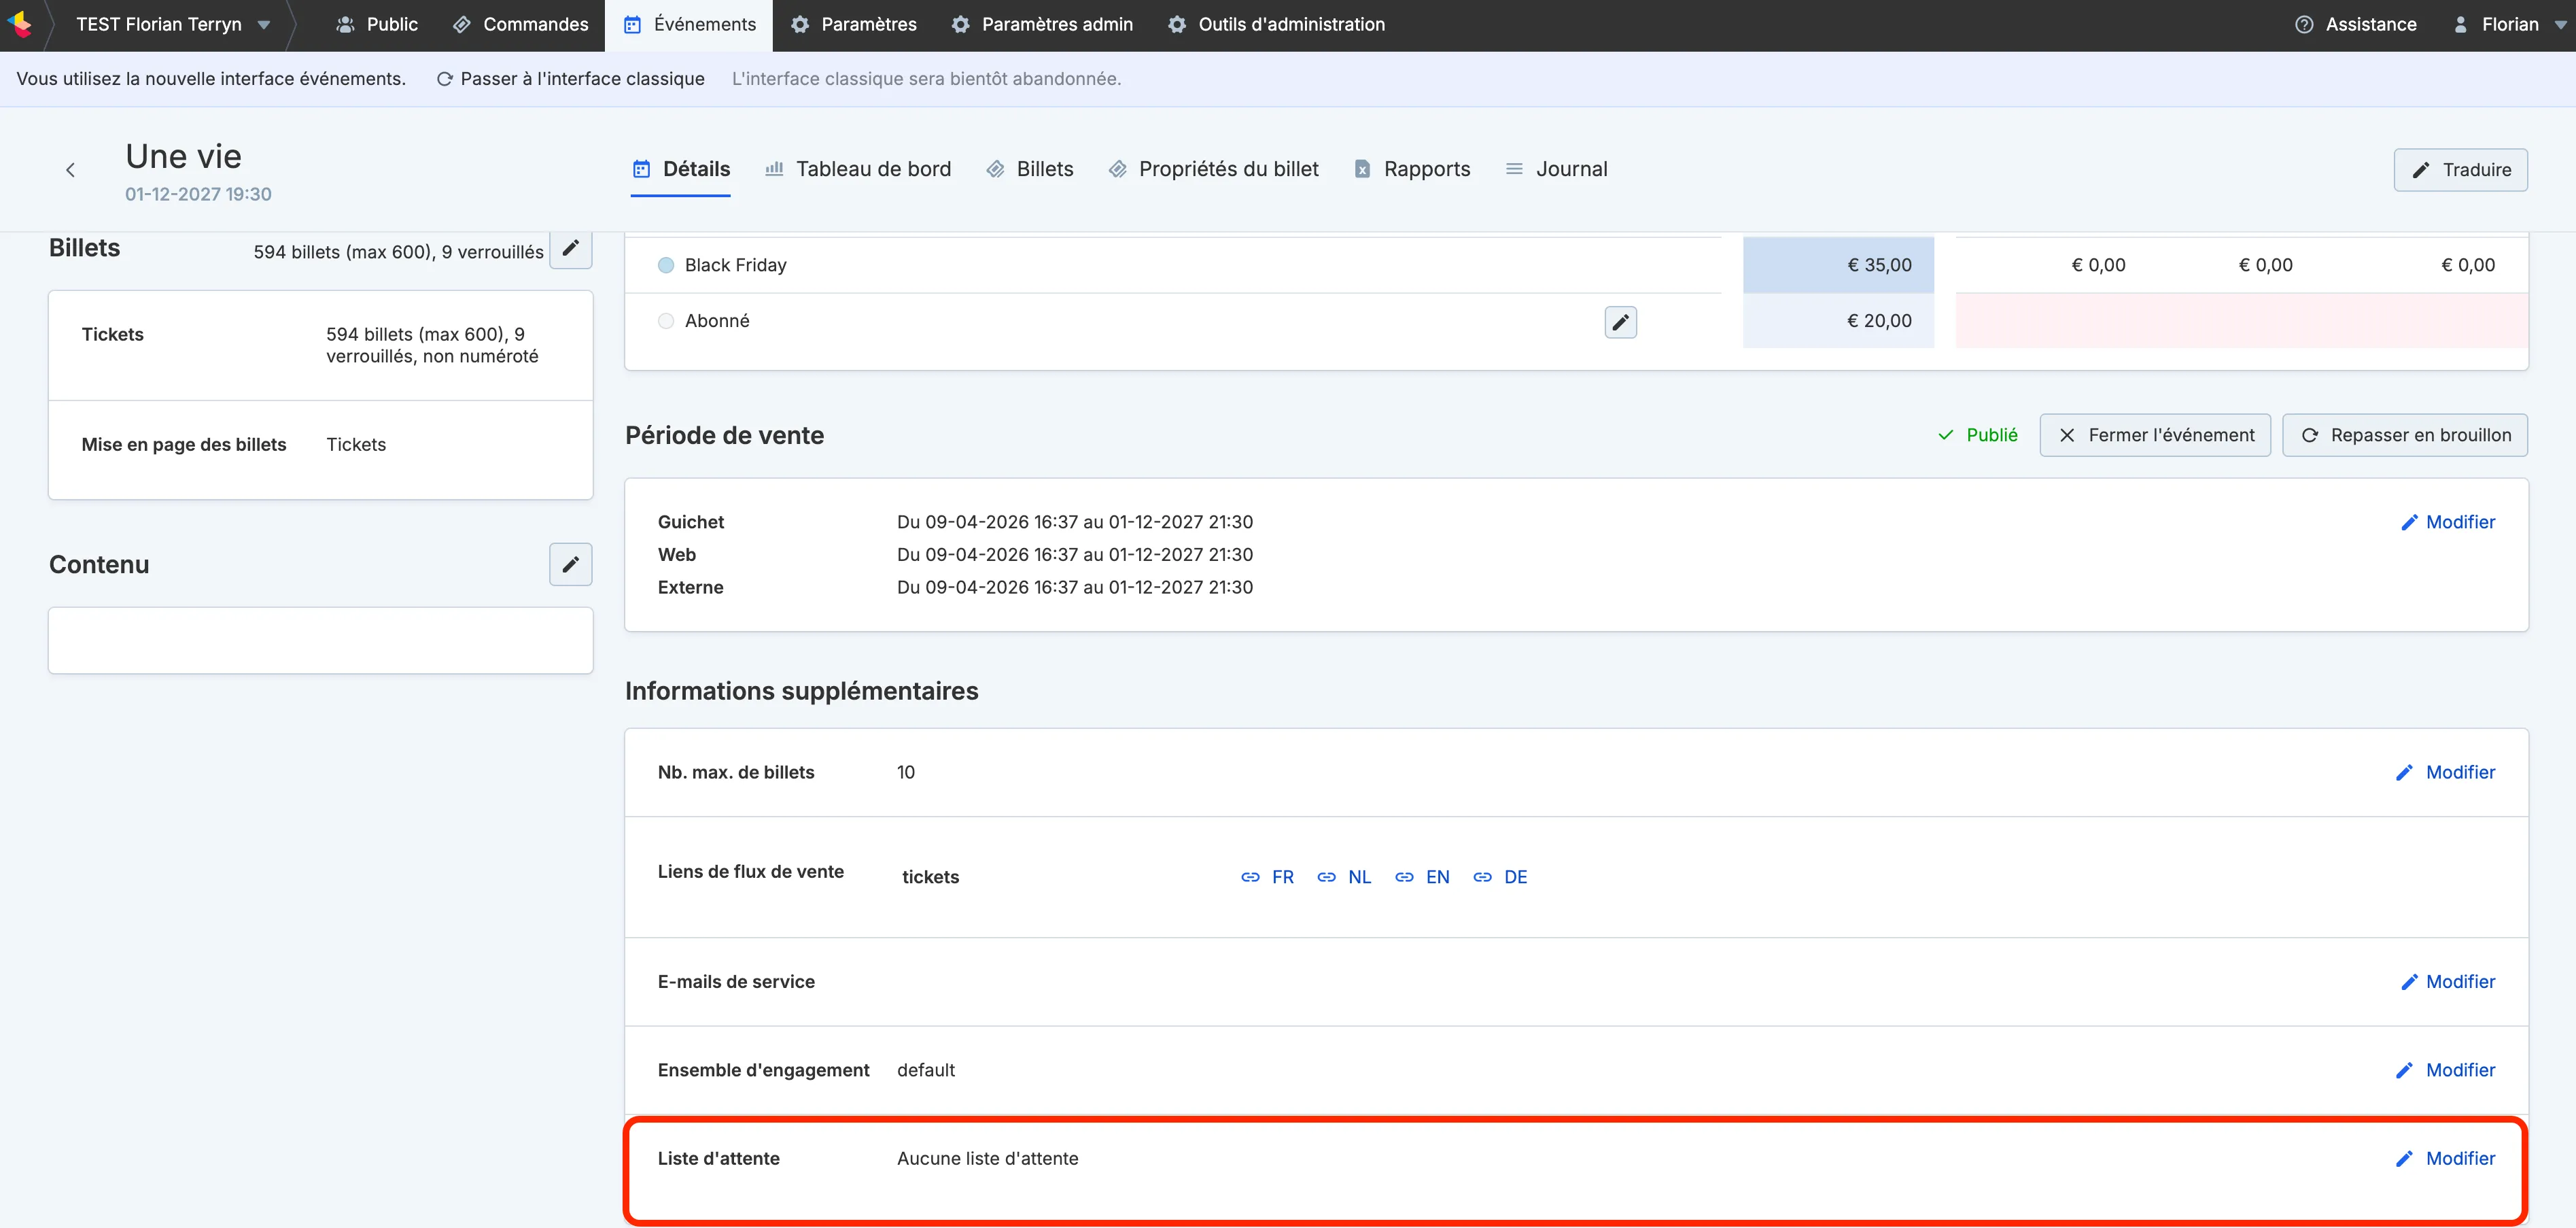This screenshot has width=2576, height=1228.
Task: Select the Abonné radio circle
Action: pyautogui.click(x=666, y=321)
